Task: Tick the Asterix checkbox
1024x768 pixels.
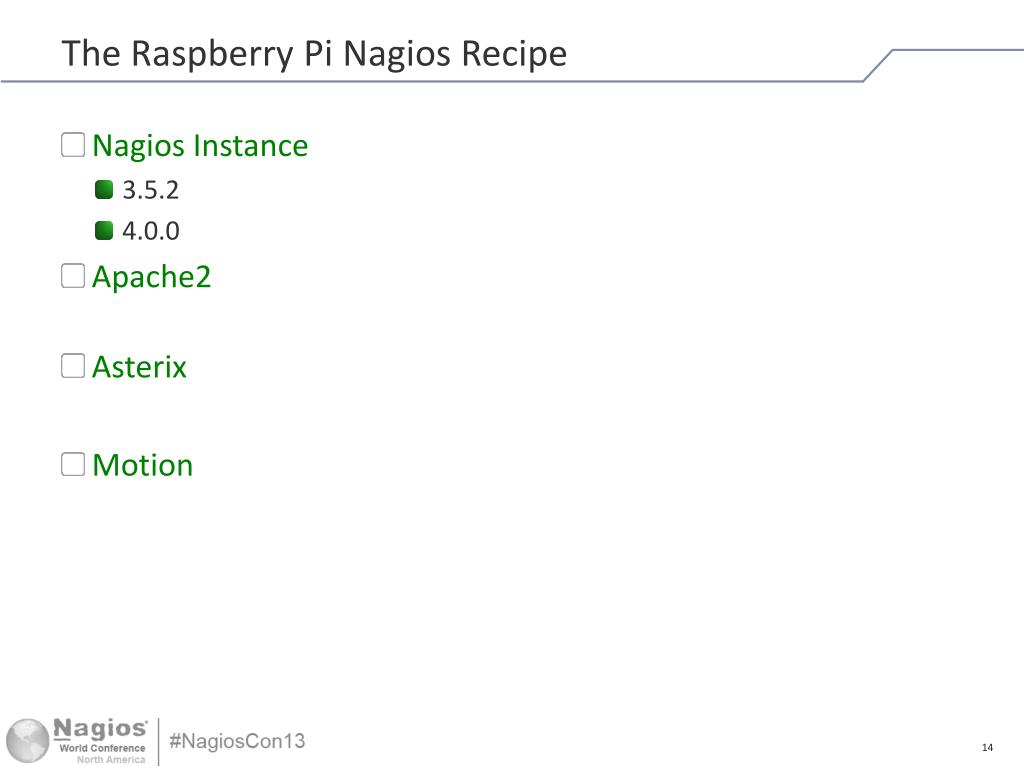Action: coord(72,366)
